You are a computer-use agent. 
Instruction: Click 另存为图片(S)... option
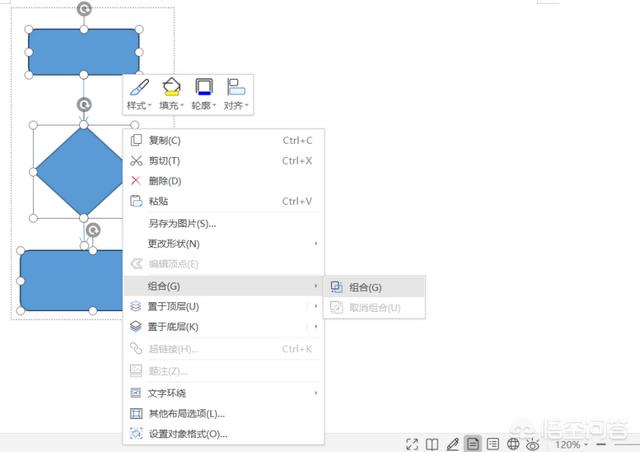click(182, 223)
